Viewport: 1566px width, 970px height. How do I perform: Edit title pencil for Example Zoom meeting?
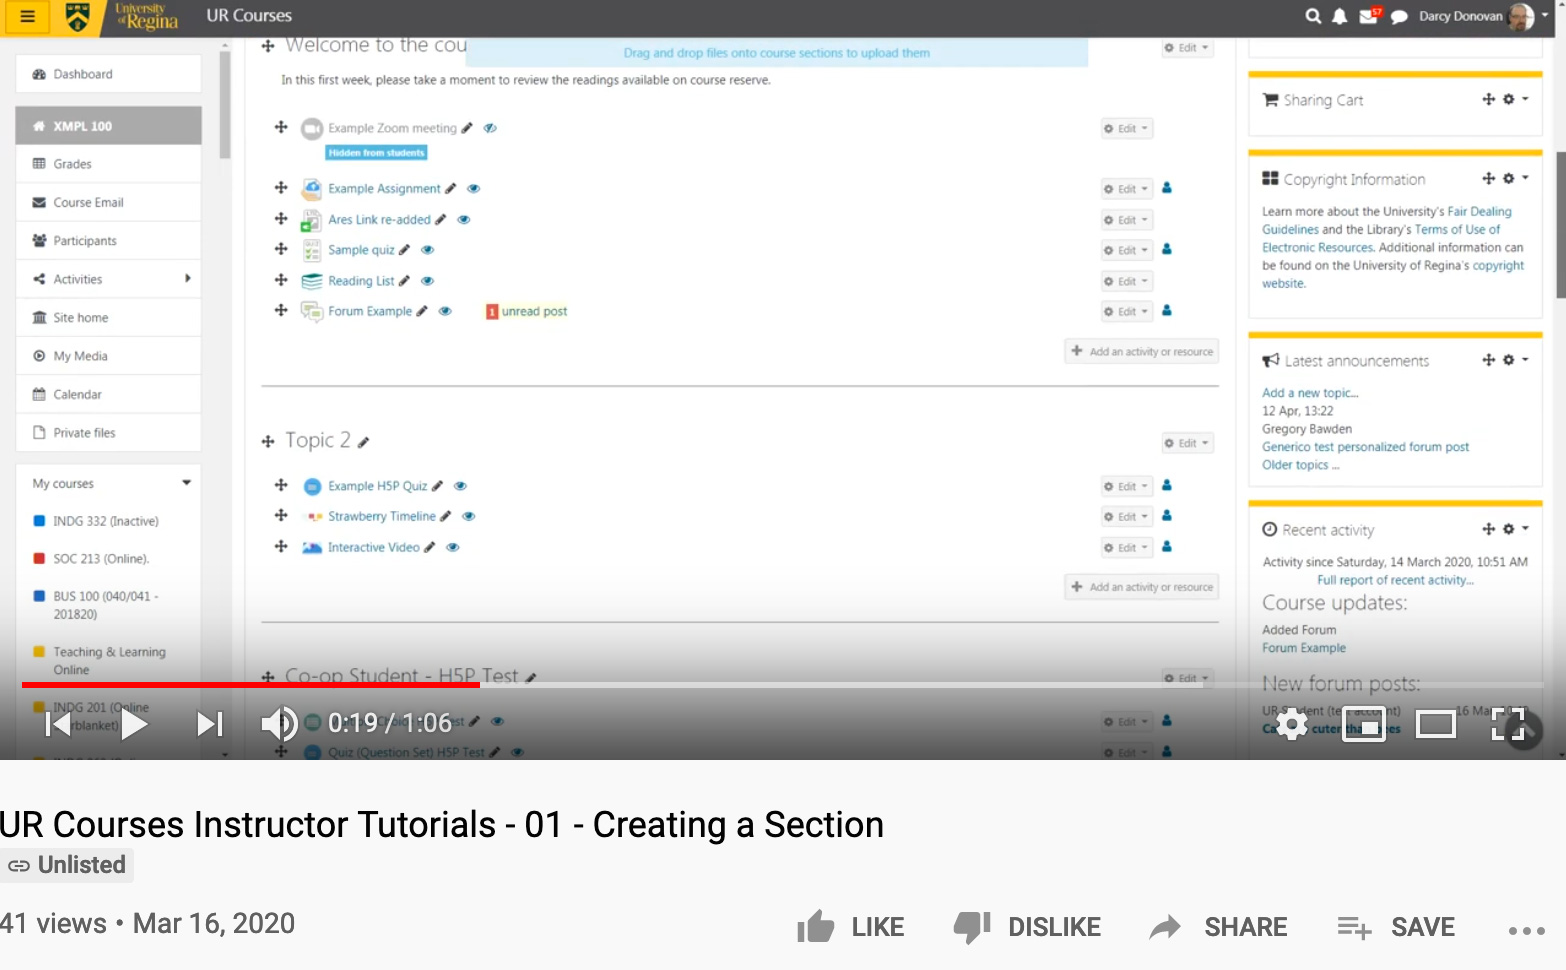467,128
